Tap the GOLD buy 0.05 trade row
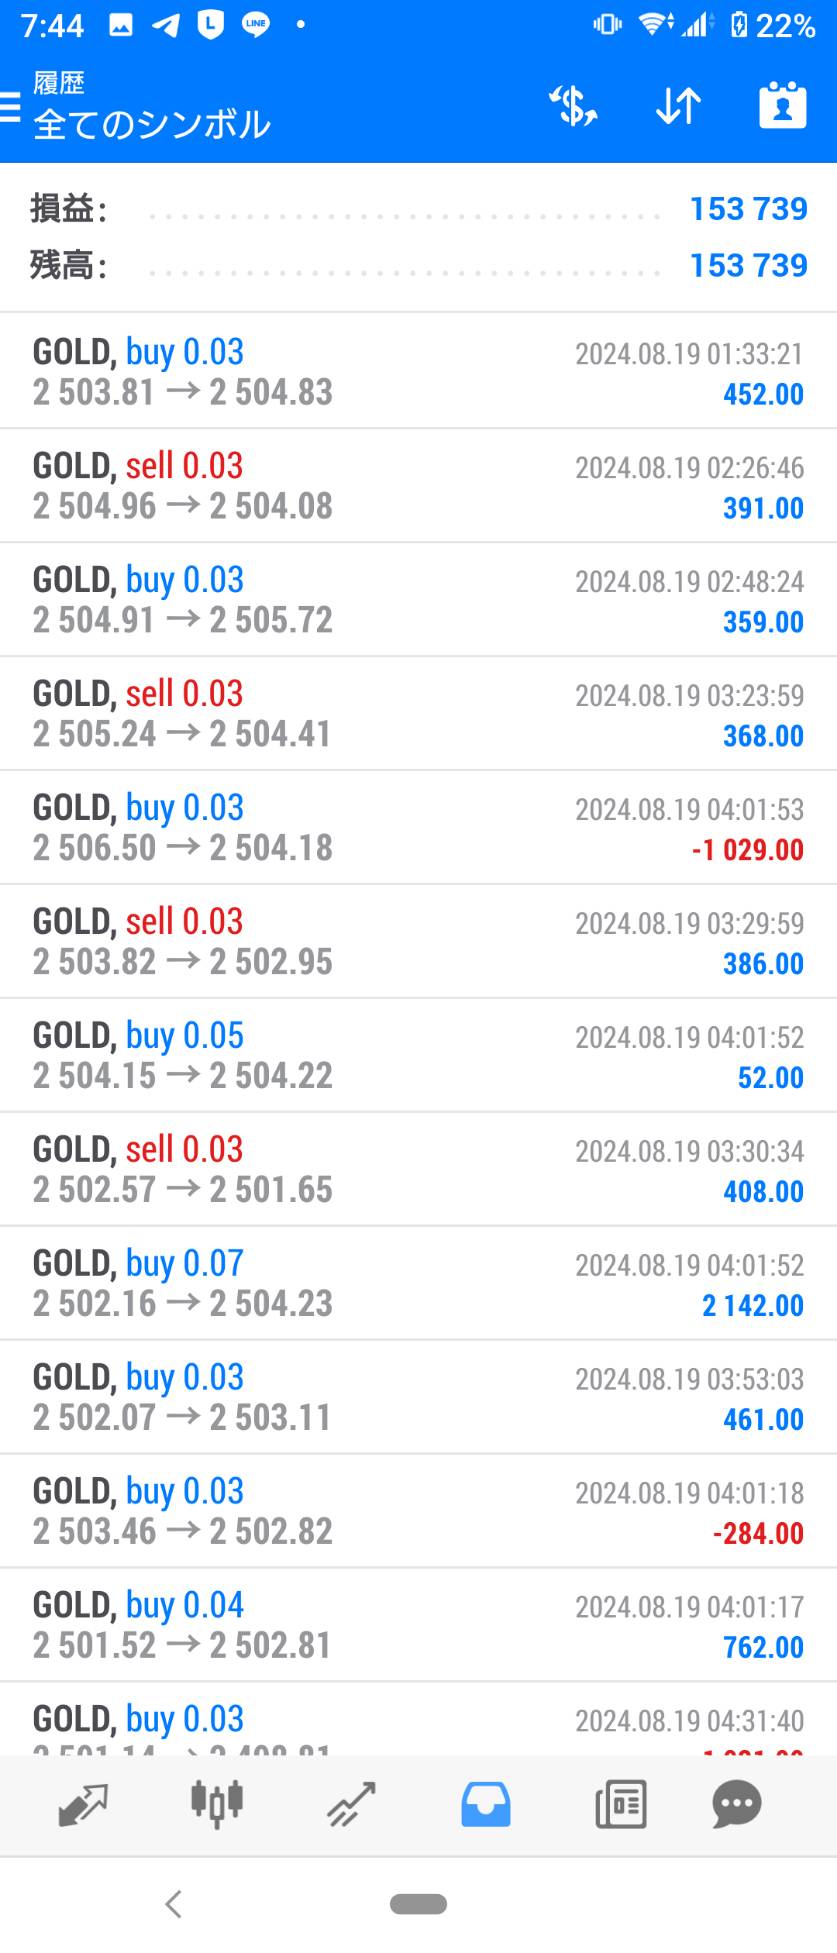This screenshot has height=1953, width=837. (418, 1055)
